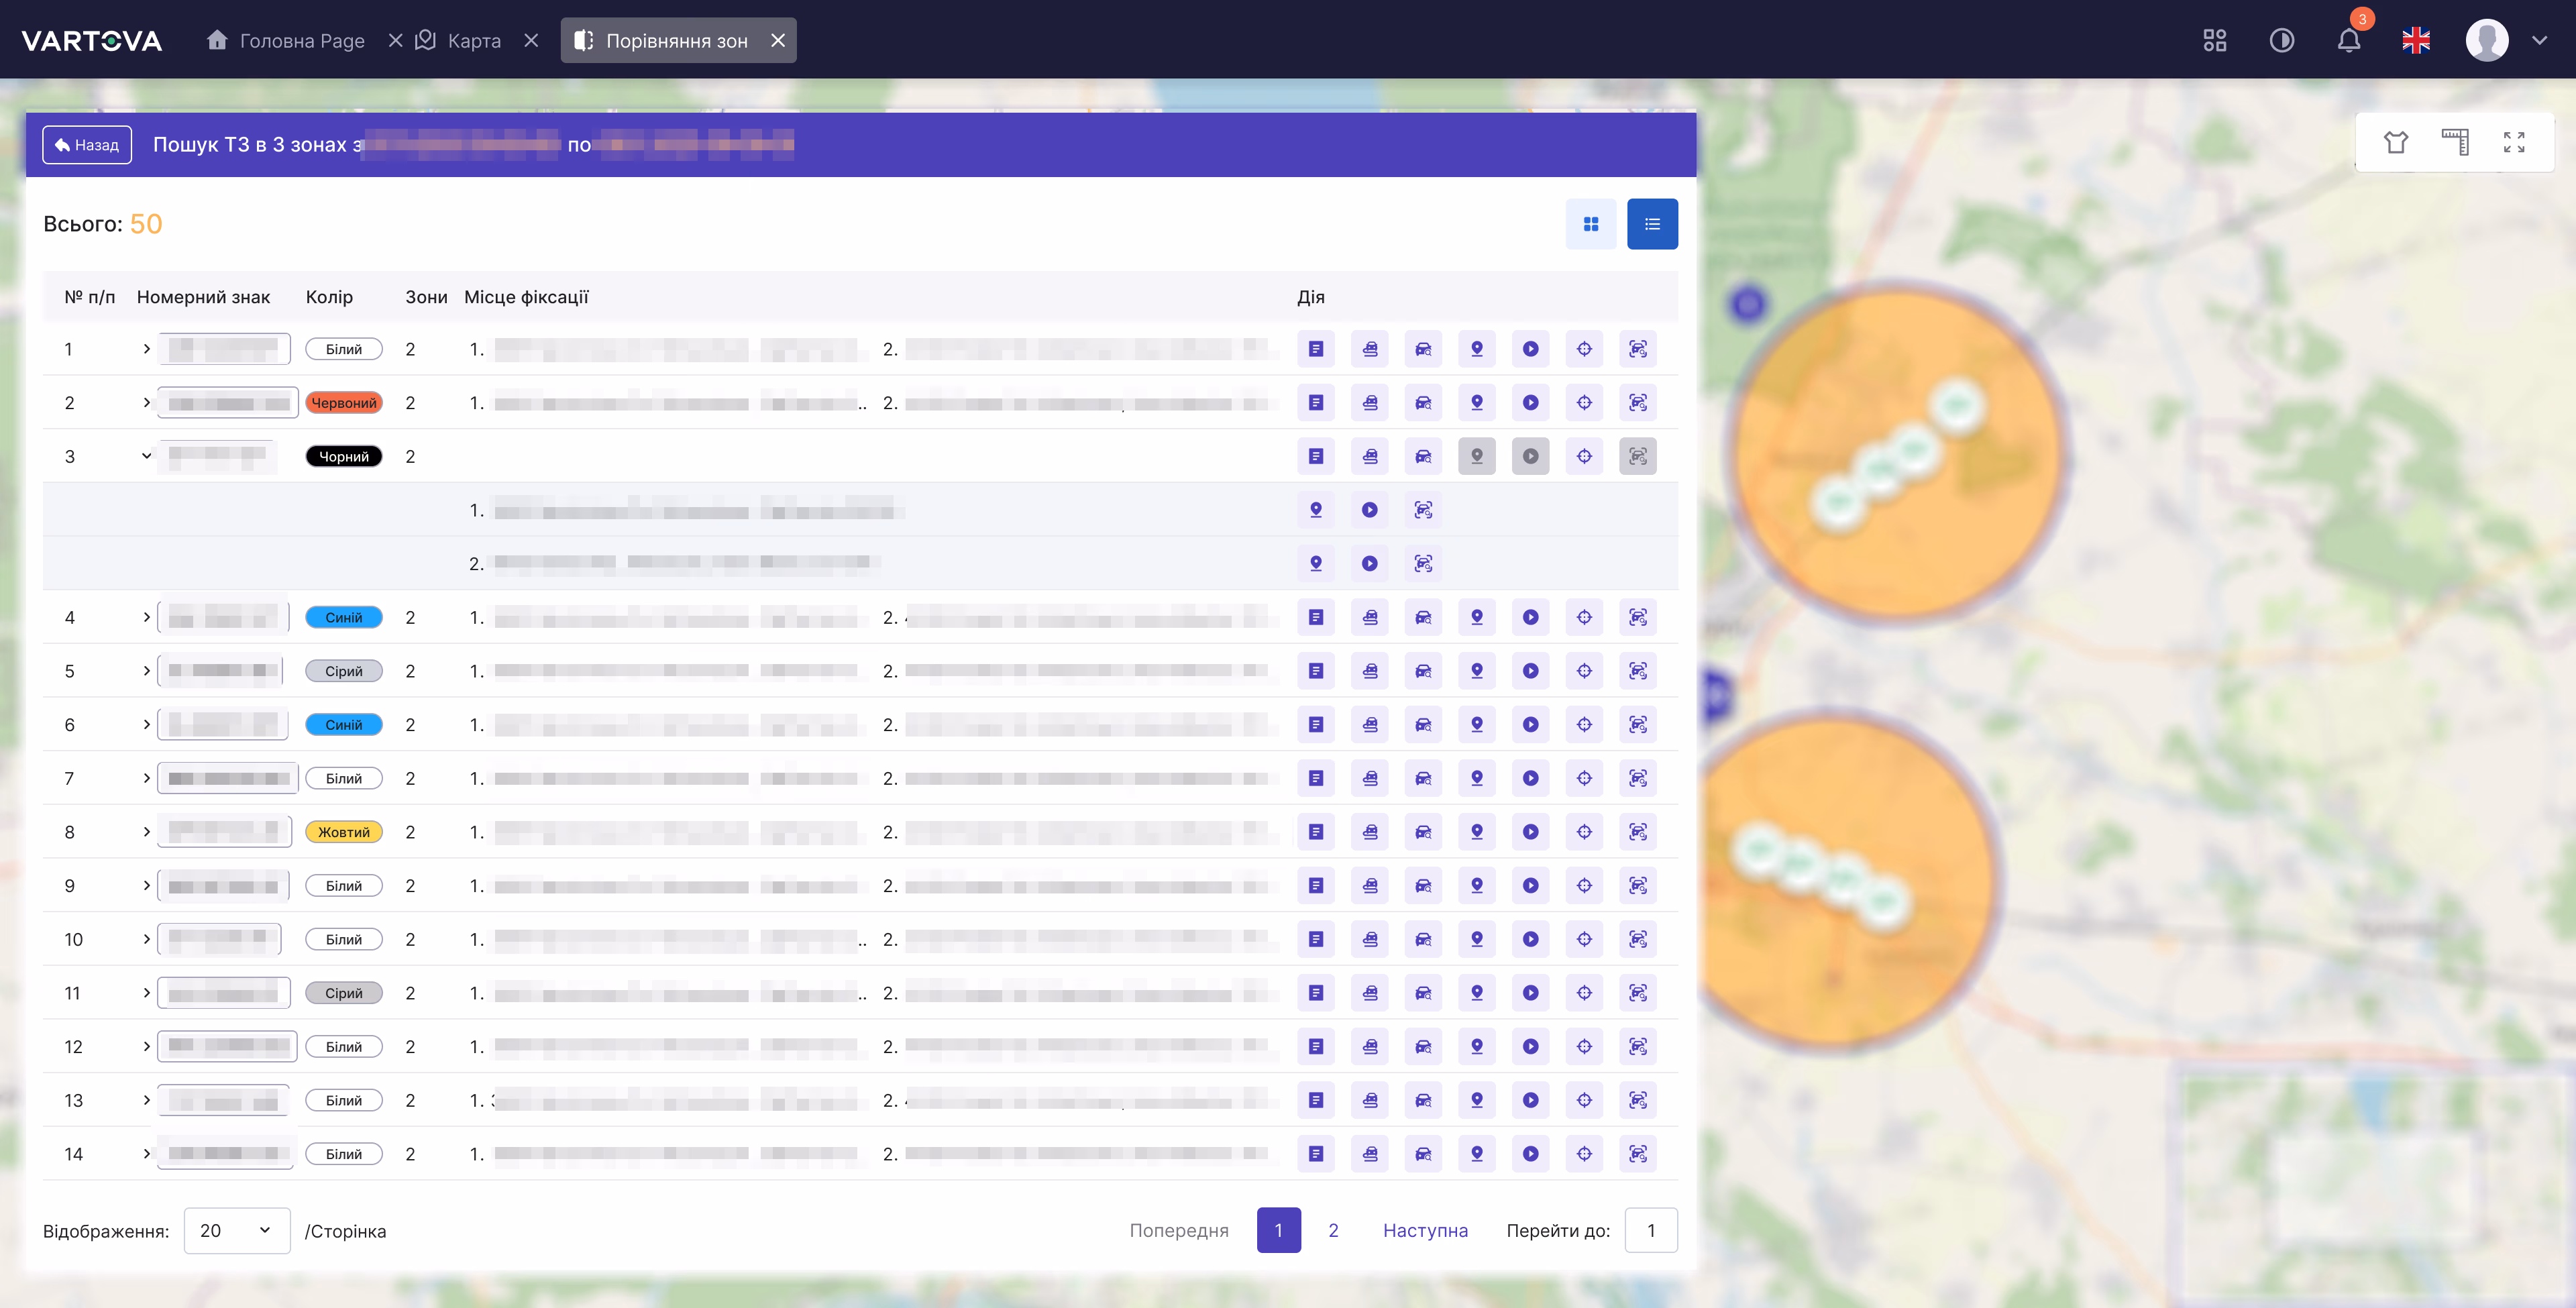Click the Перейти до page input field
The width and height of the screenshot is (2576, 1308).
point(1651,1230)
